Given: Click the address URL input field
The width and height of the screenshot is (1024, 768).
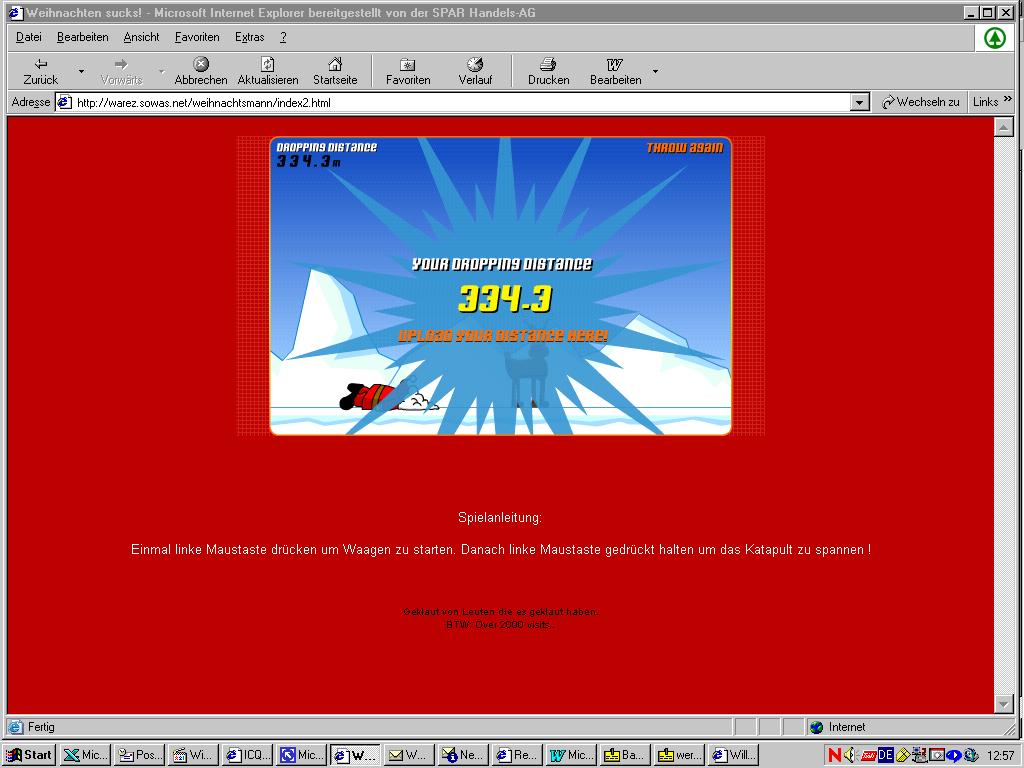Looking at the screenshot, I should (x=460, y=102).
